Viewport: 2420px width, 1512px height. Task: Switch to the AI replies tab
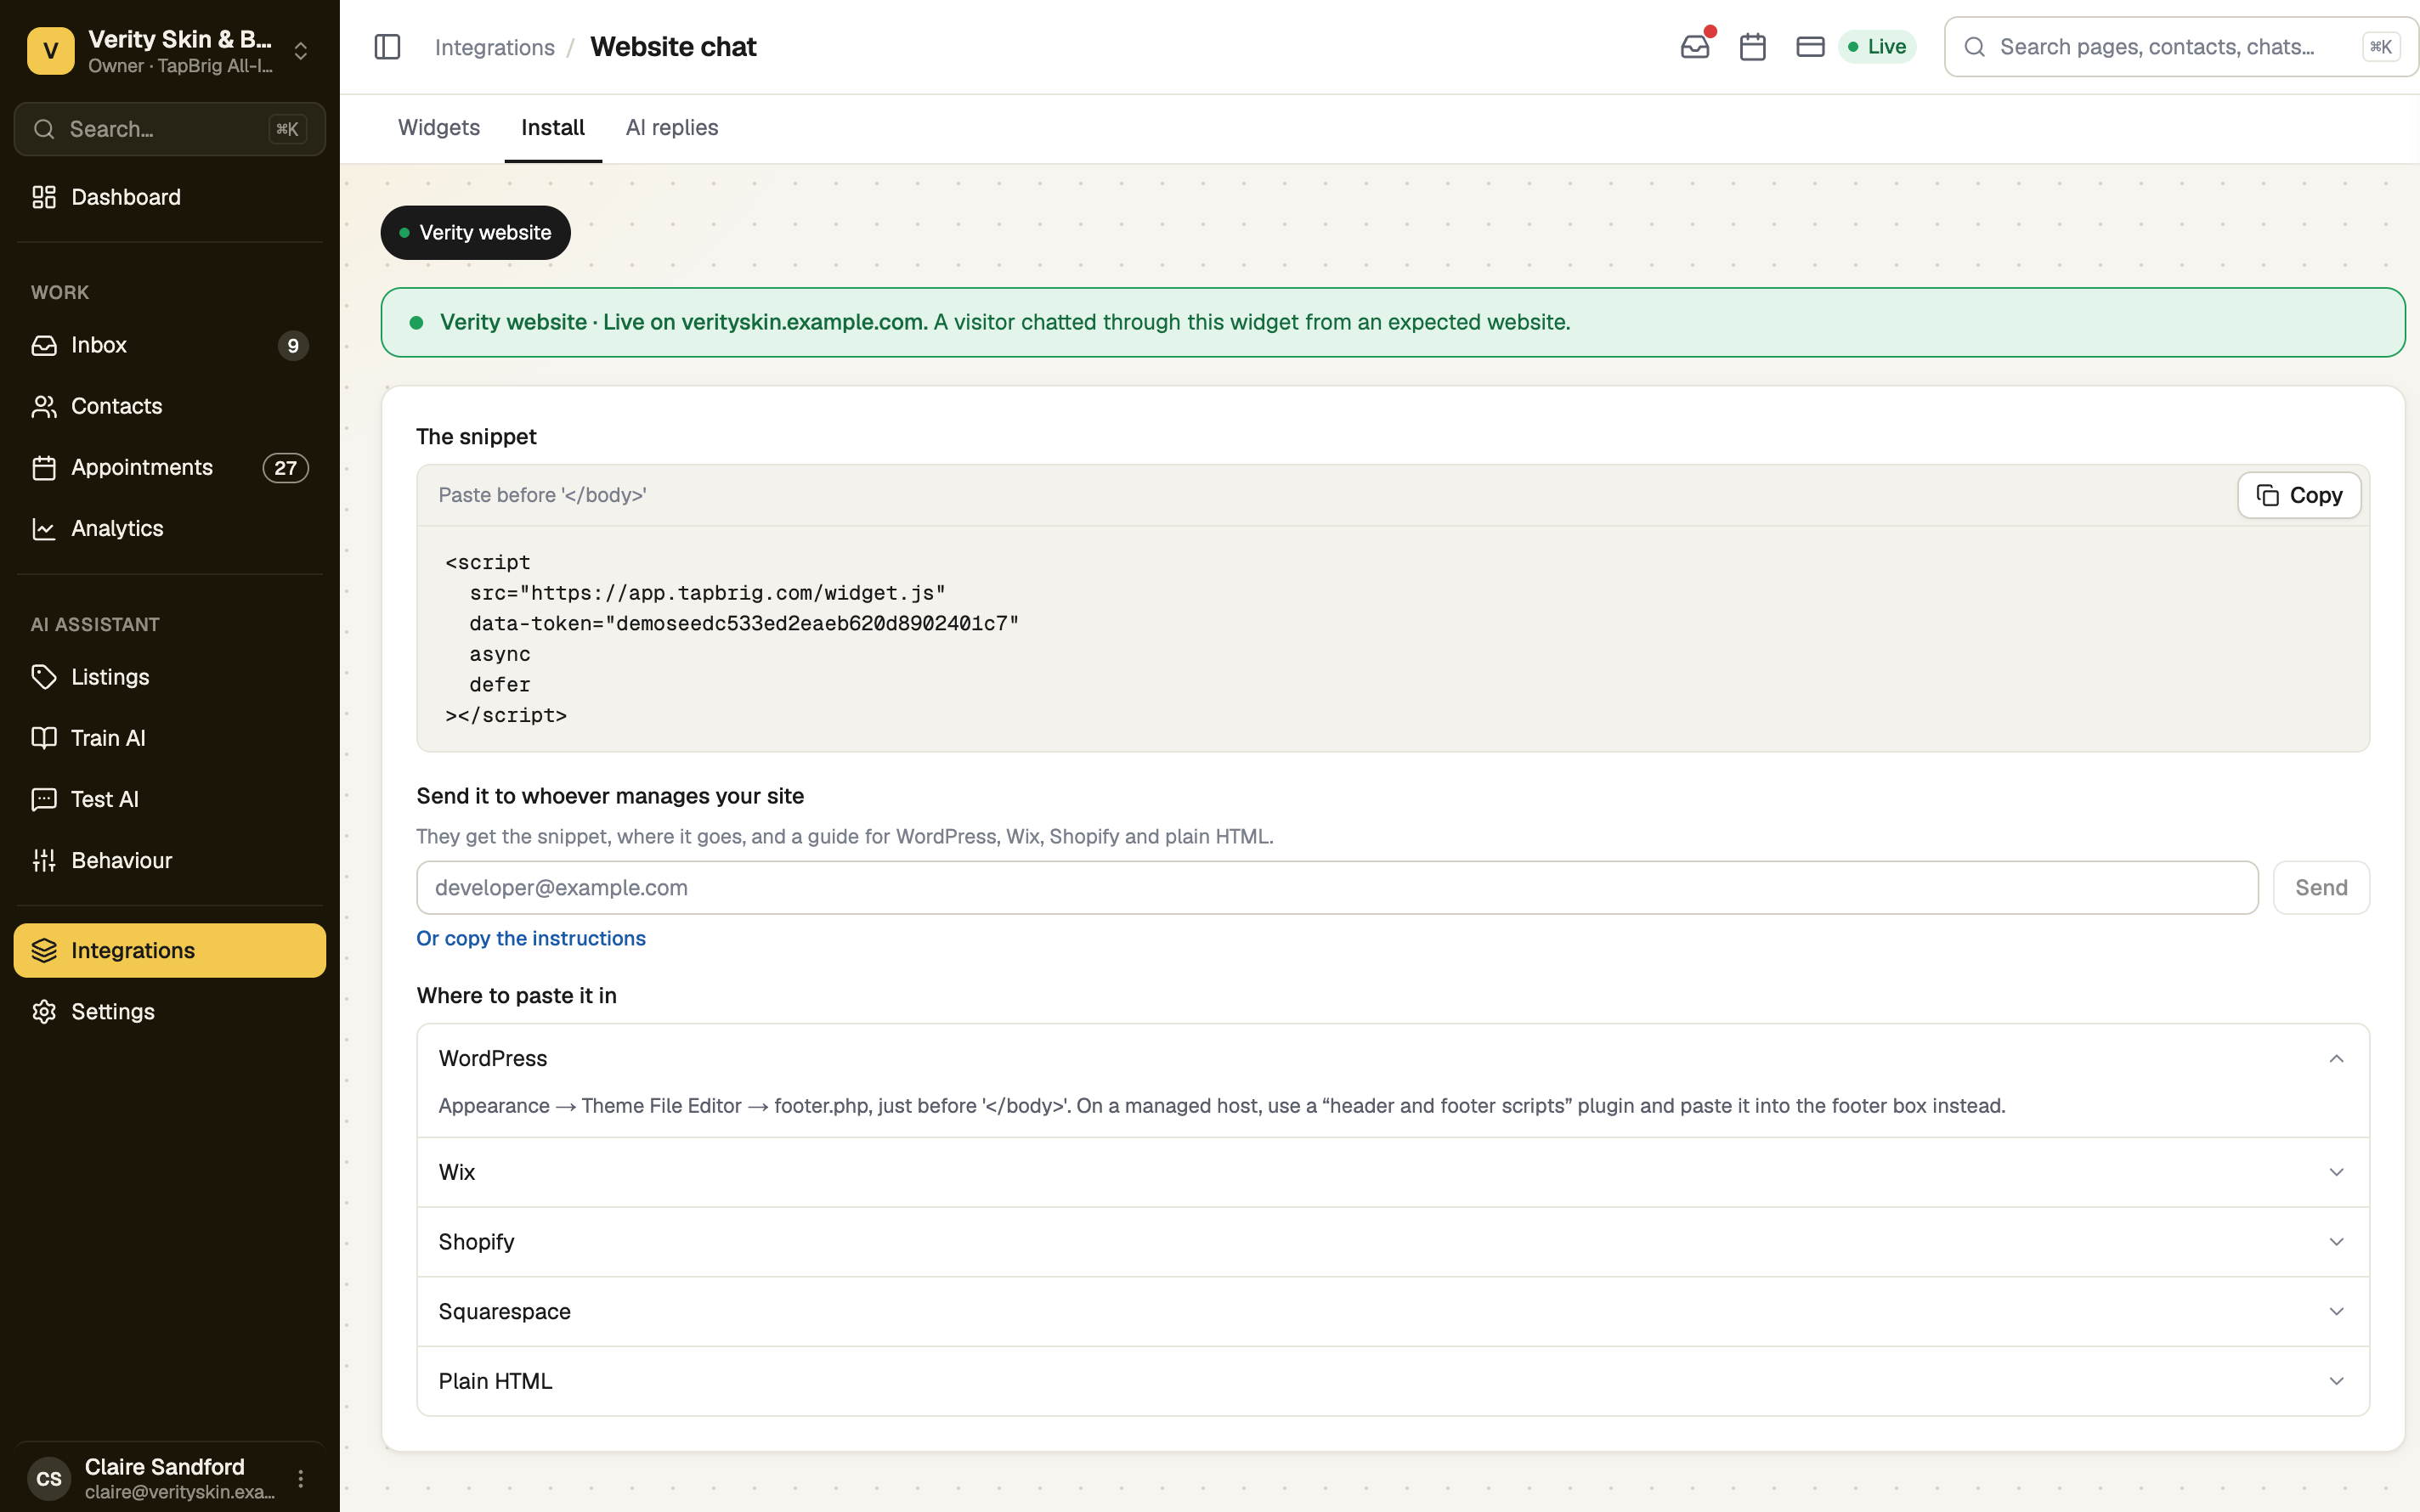pyautogui.click(x=672, y=128)
